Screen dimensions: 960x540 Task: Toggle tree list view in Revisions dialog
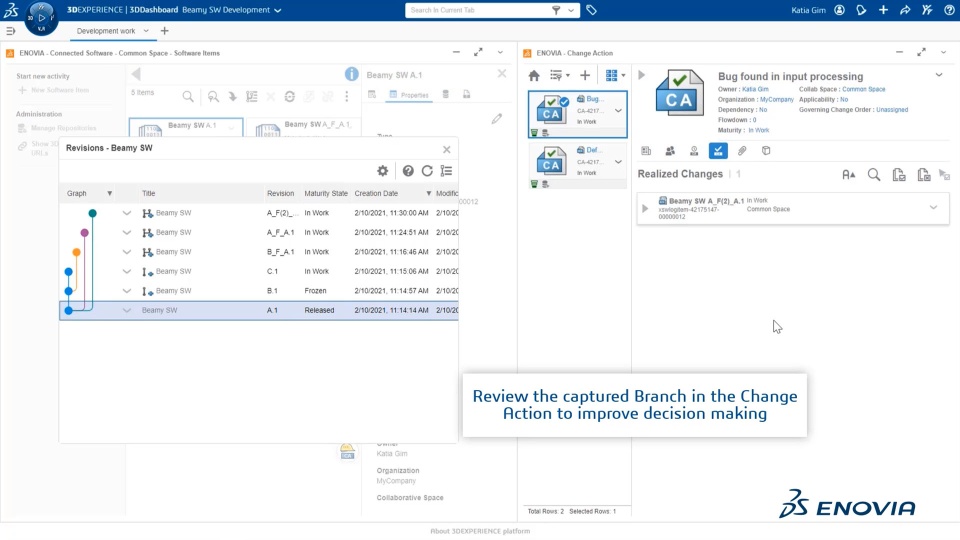point(446,171)
